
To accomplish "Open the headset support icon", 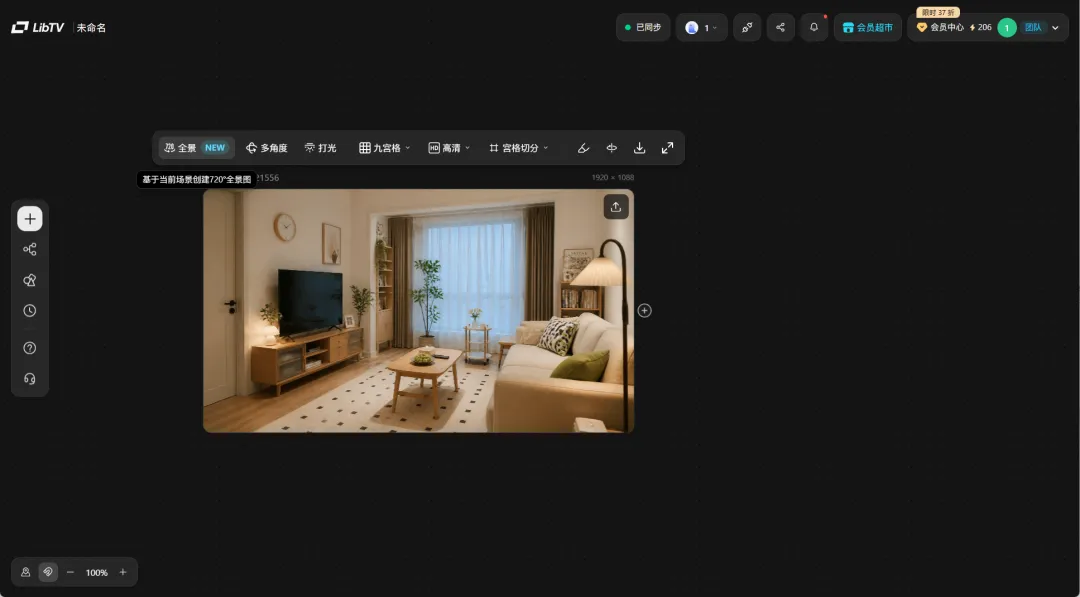I will tap(30, 379).
